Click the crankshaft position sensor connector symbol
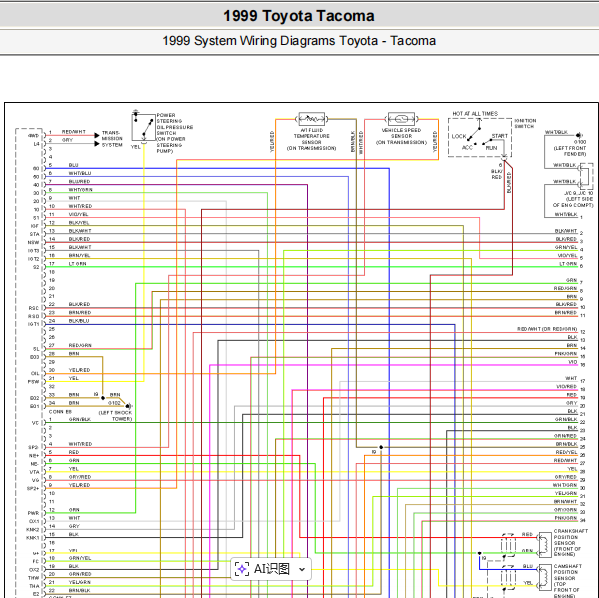This screenshot has height=598, width=599. [545, 545]
